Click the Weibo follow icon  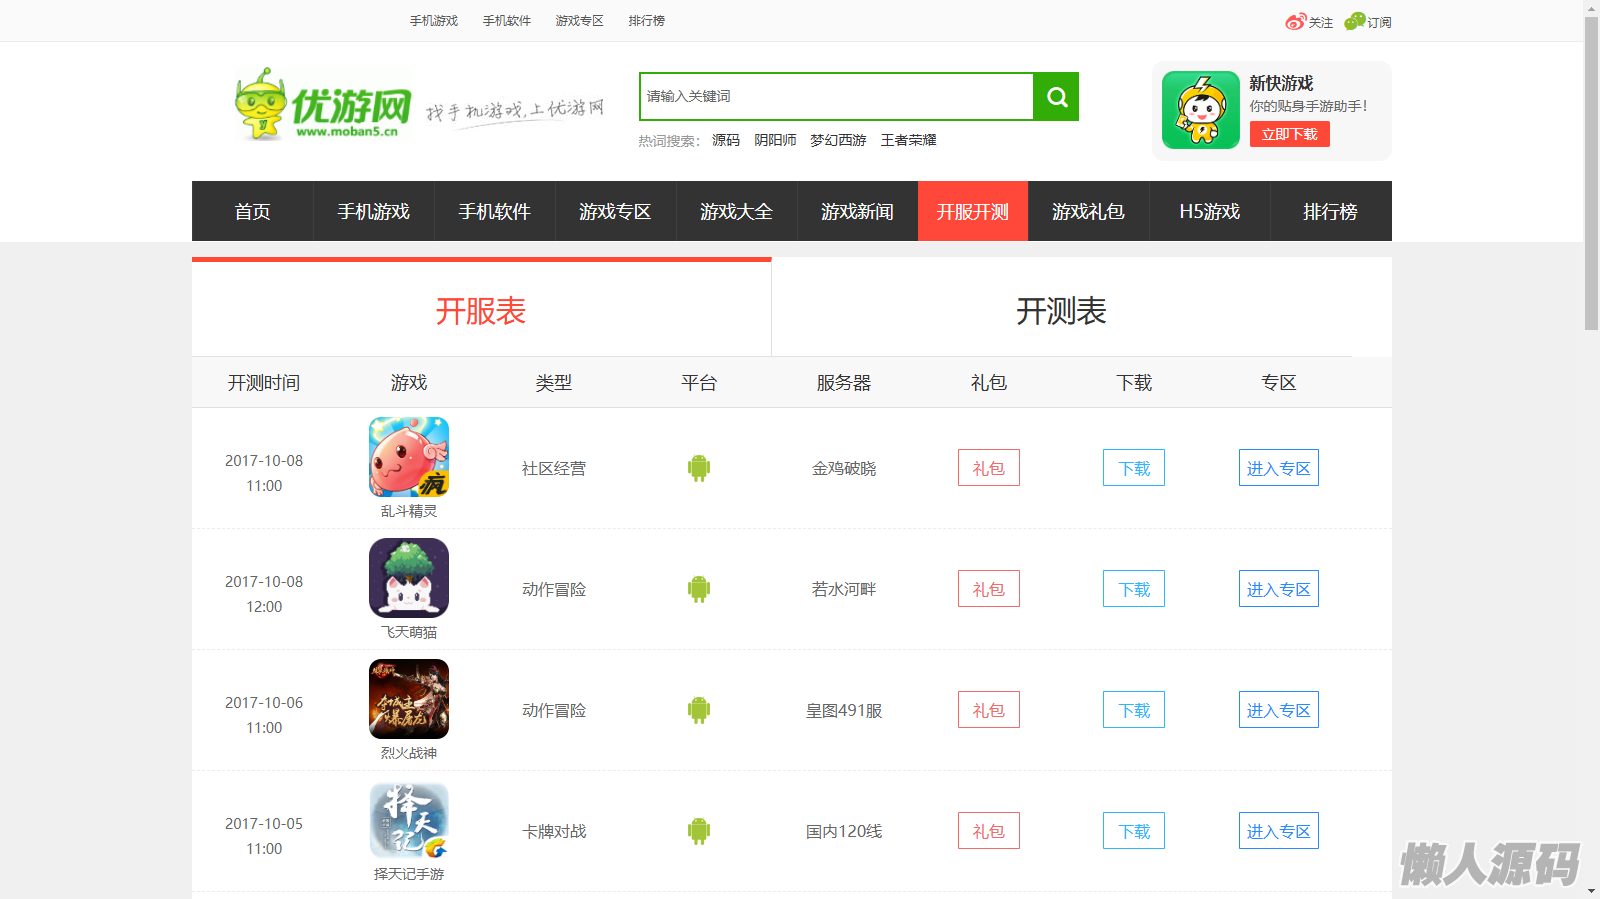[x=1296, y=21]
